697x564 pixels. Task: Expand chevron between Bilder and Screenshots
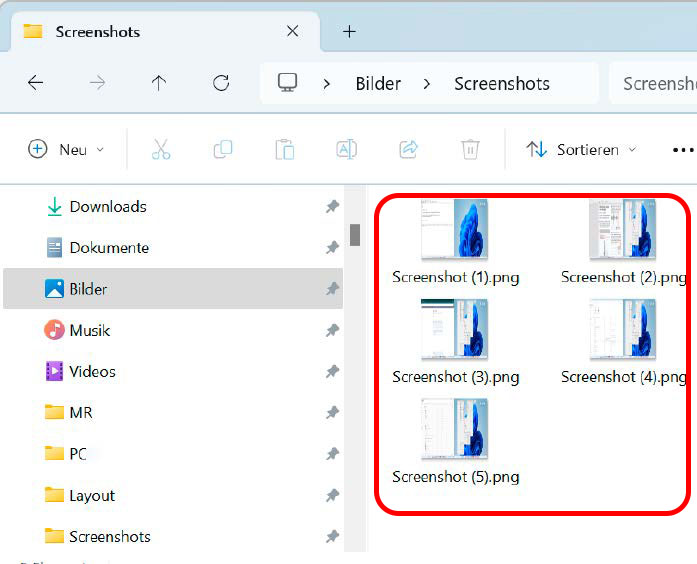pos(427,84)
